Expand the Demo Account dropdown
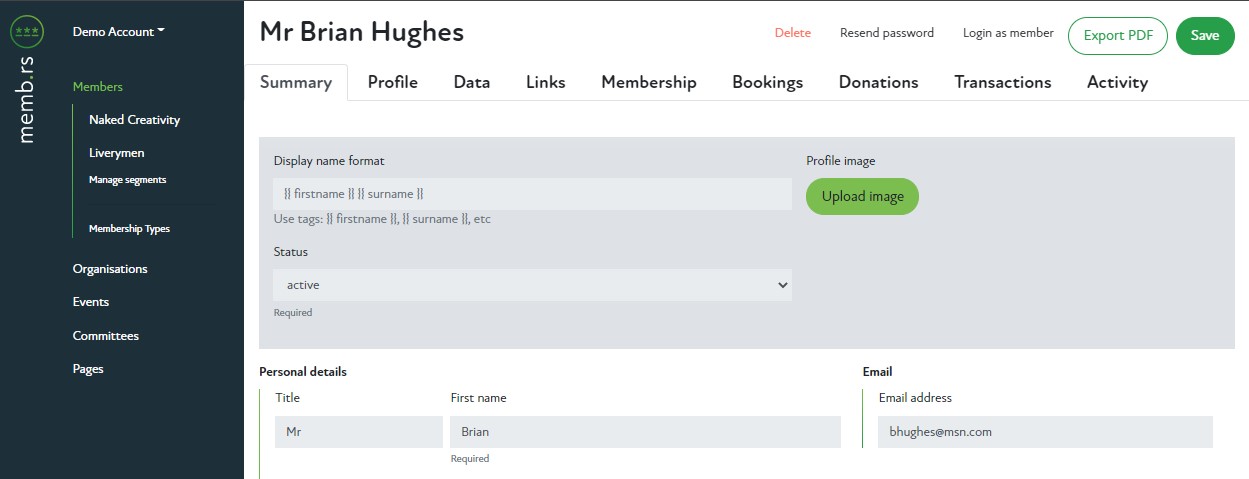 118,32
